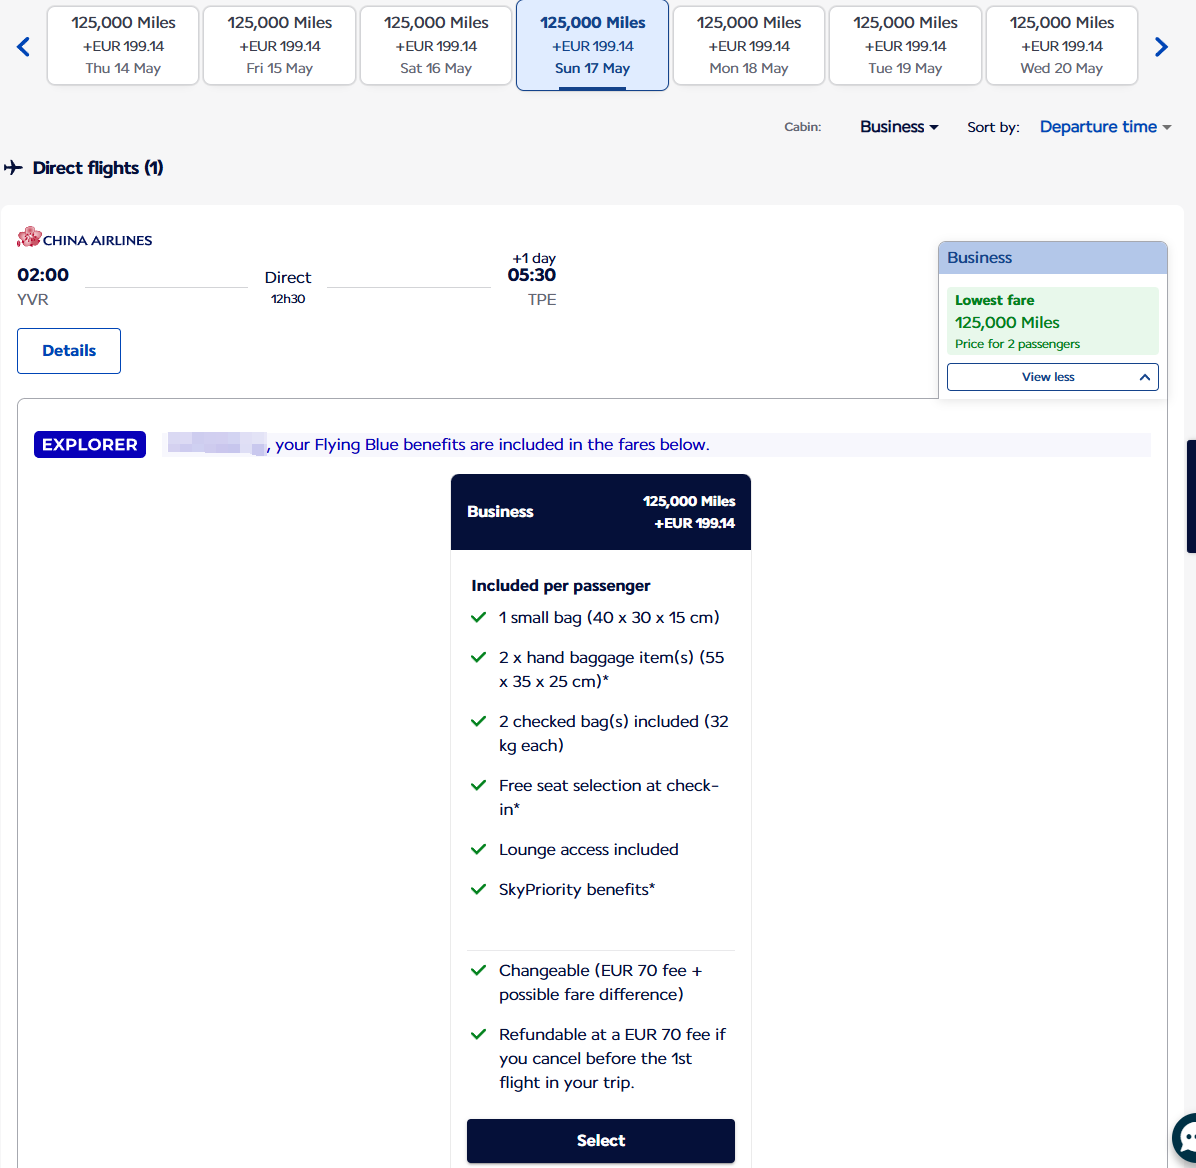Image resolution: width=1196 pixels, height=1168 pixels.
Task: Click the TPE airport code
Action: (x=542, y=299)
